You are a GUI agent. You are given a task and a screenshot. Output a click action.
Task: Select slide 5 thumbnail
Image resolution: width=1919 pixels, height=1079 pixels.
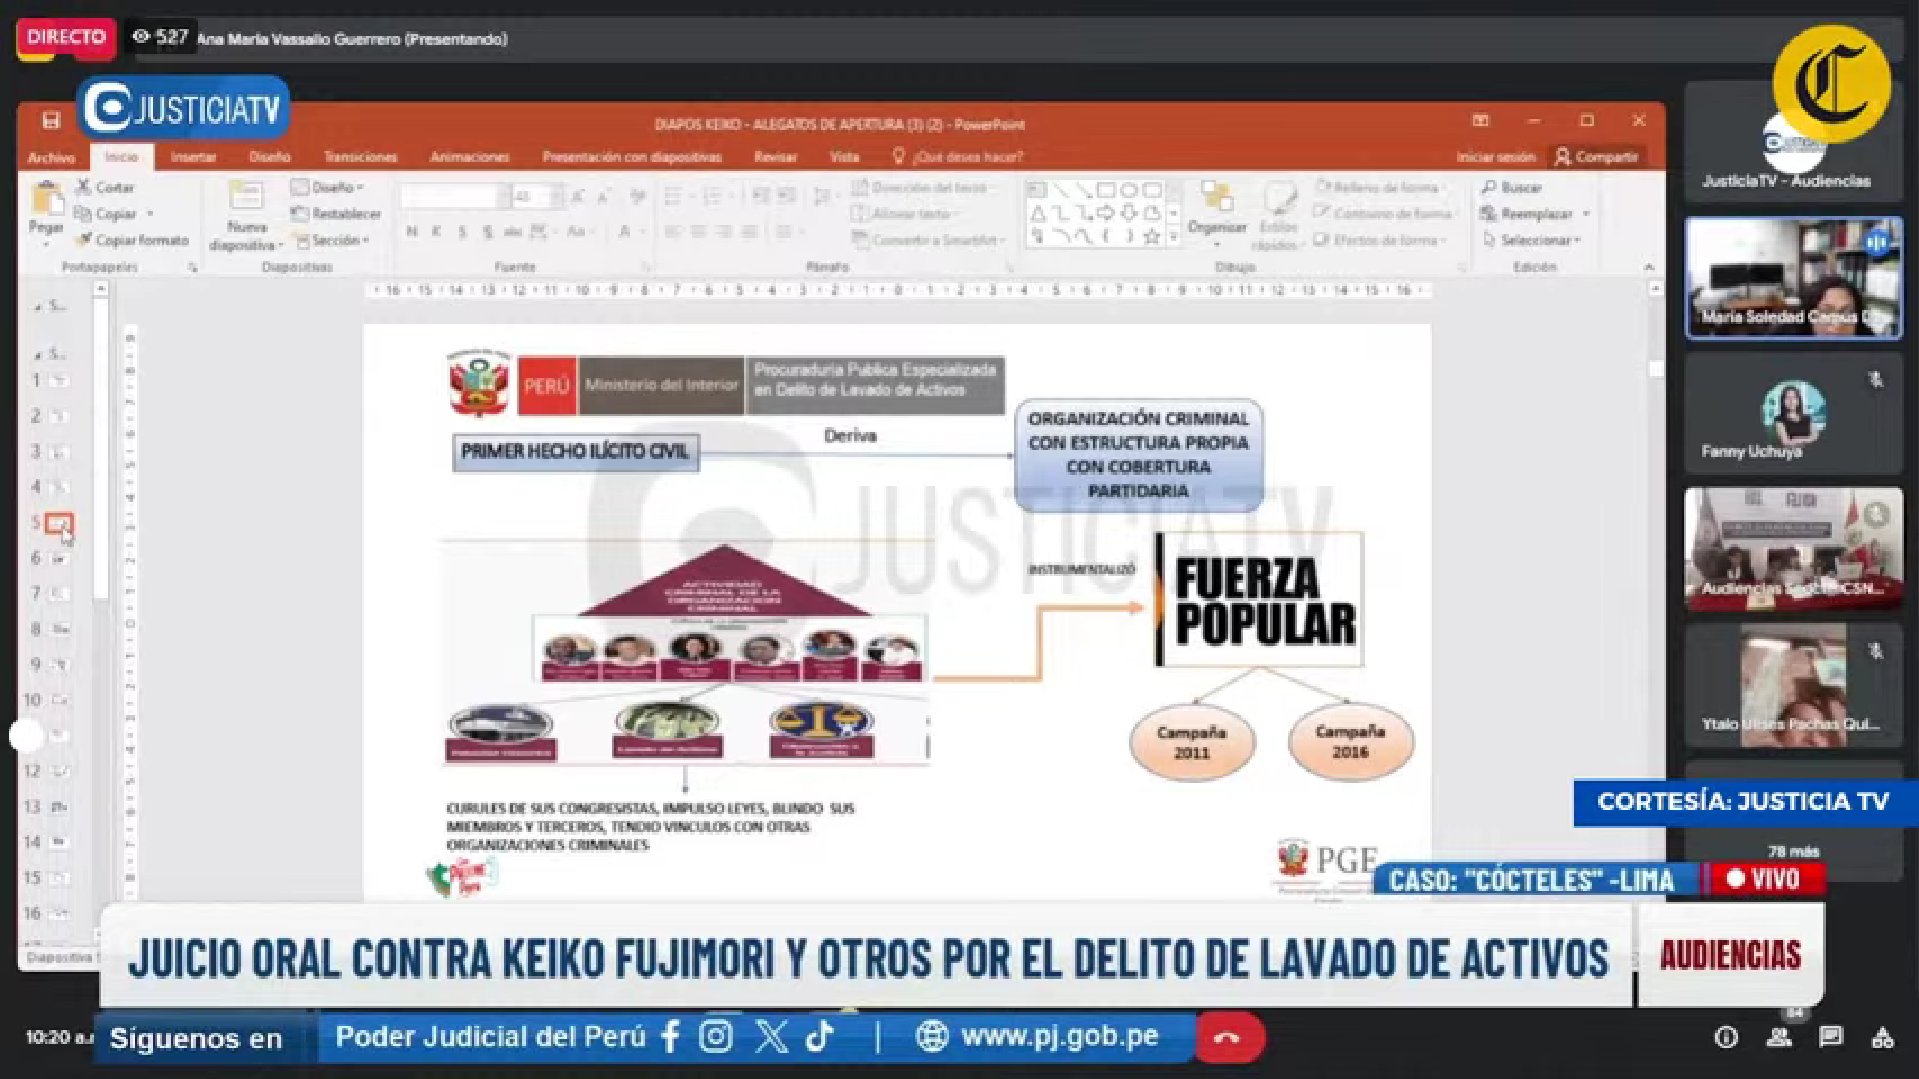(x=59, y=523)
